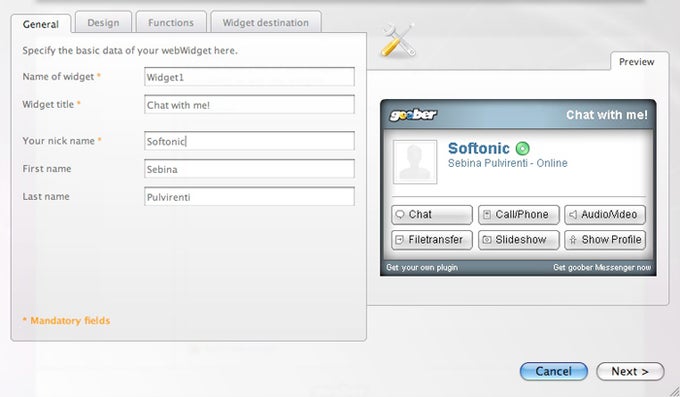The height and width of the screenshot is (397, 680).
Task: Open the Design tab
Action: (x=103, y=22)
